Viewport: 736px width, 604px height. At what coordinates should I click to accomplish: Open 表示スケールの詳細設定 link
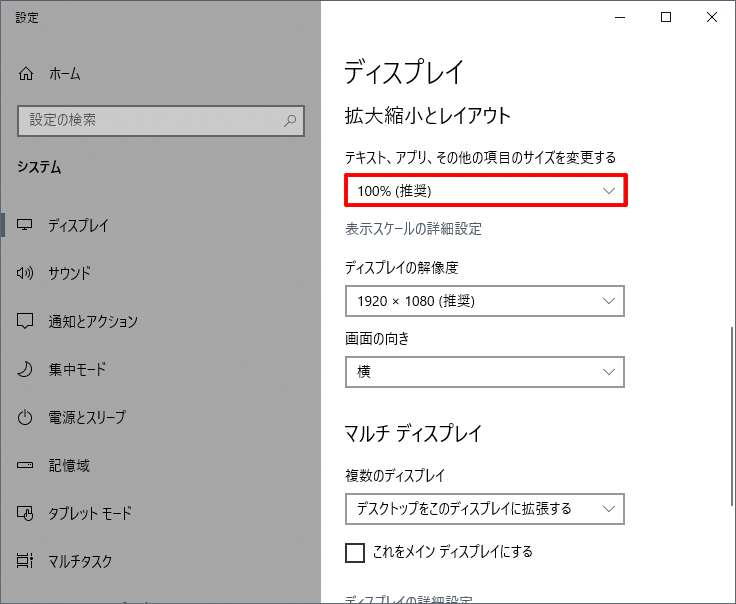[x=413, y=229]
